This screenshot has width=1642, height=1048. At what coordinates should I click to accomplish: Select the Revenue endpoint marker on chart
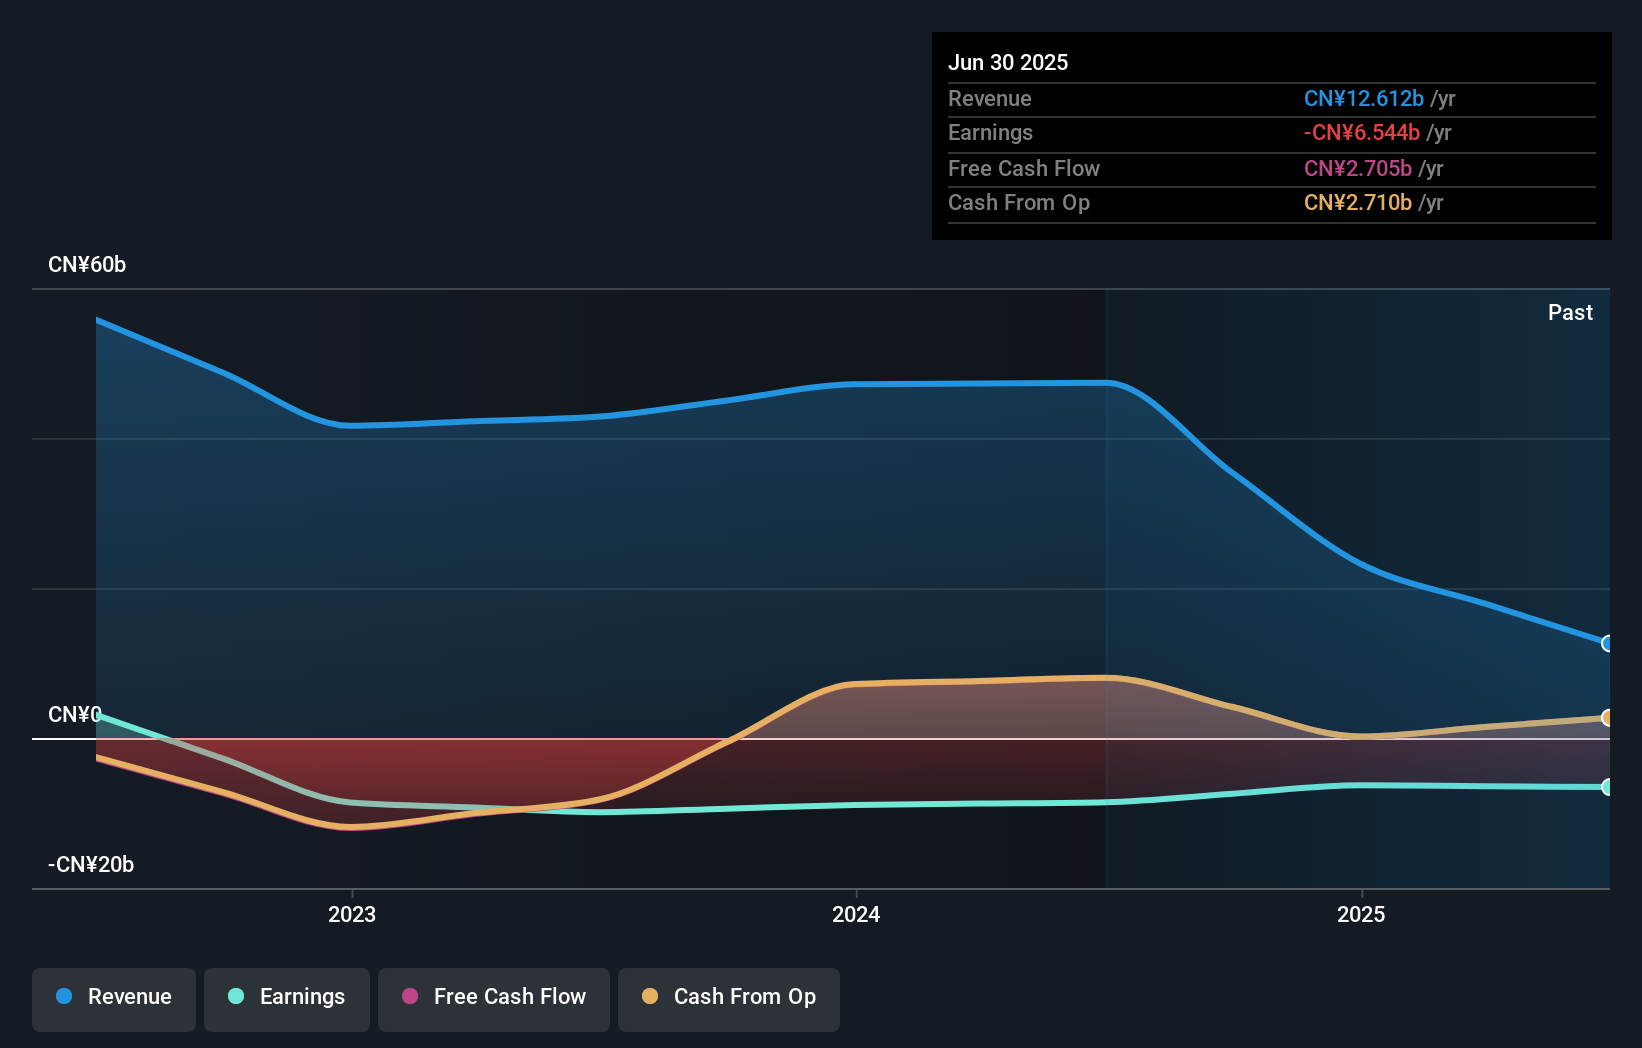tap(1607, 643)
